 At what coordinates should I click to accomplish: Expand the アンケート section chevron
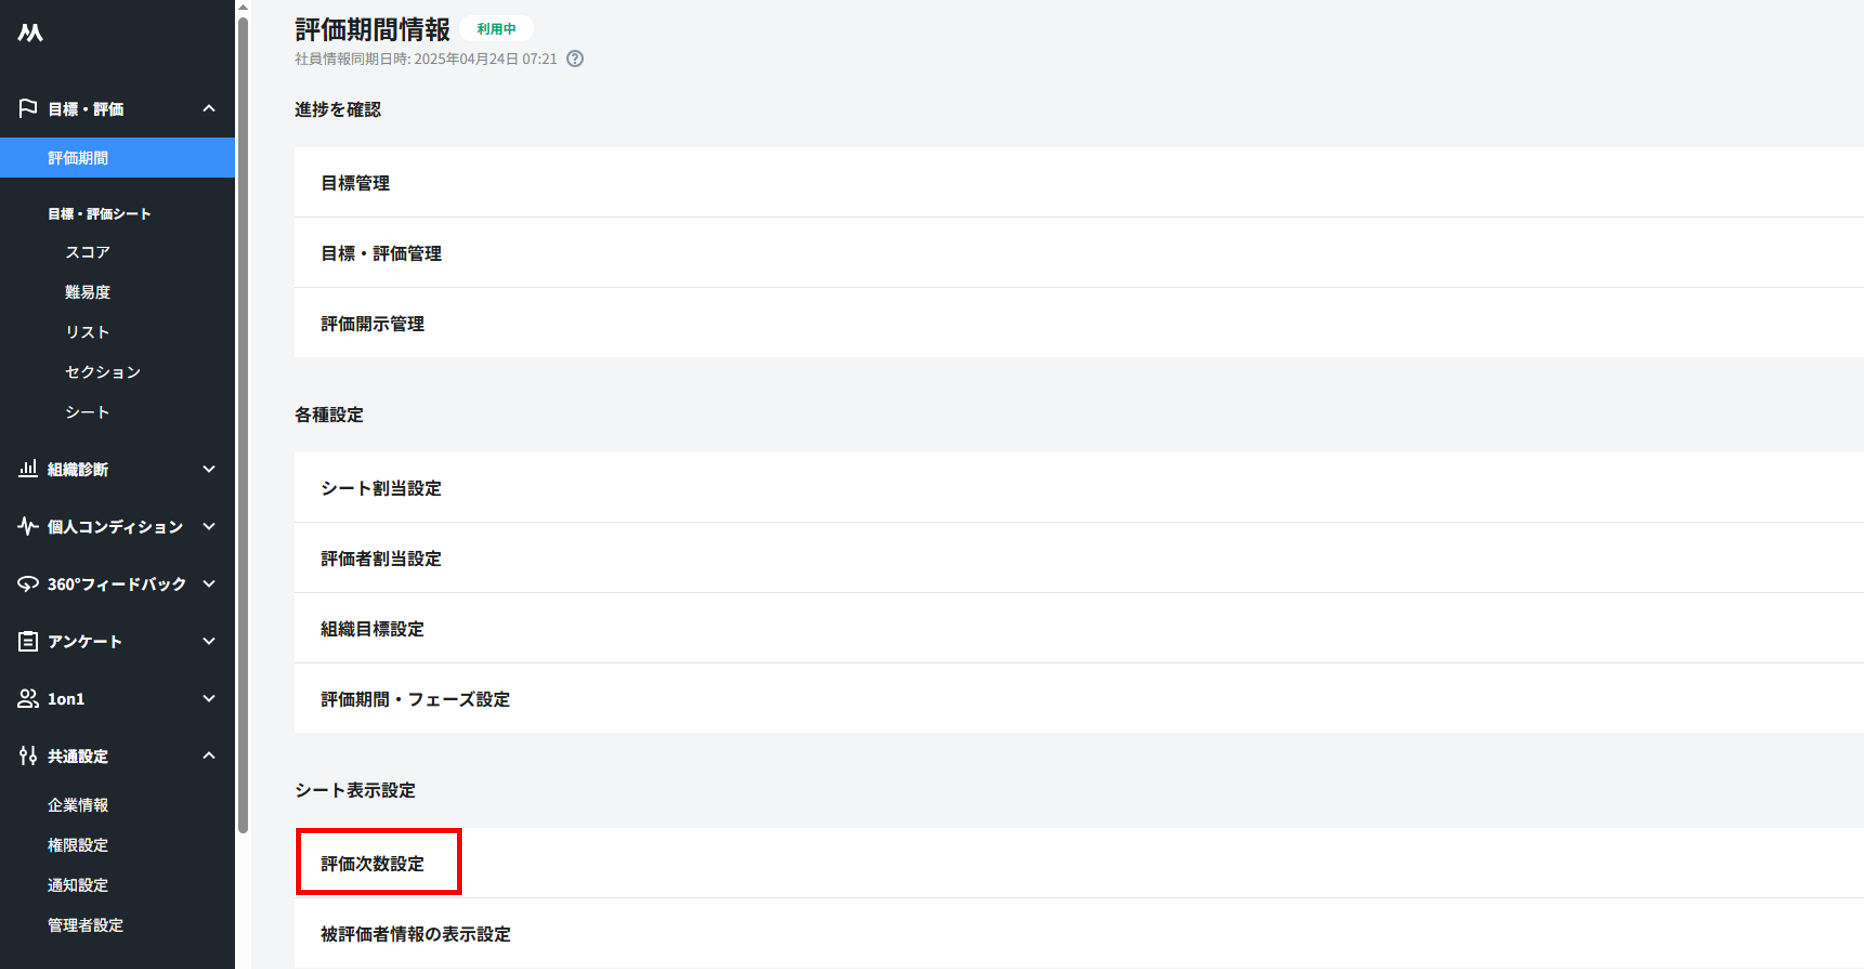tap(209, 641)
